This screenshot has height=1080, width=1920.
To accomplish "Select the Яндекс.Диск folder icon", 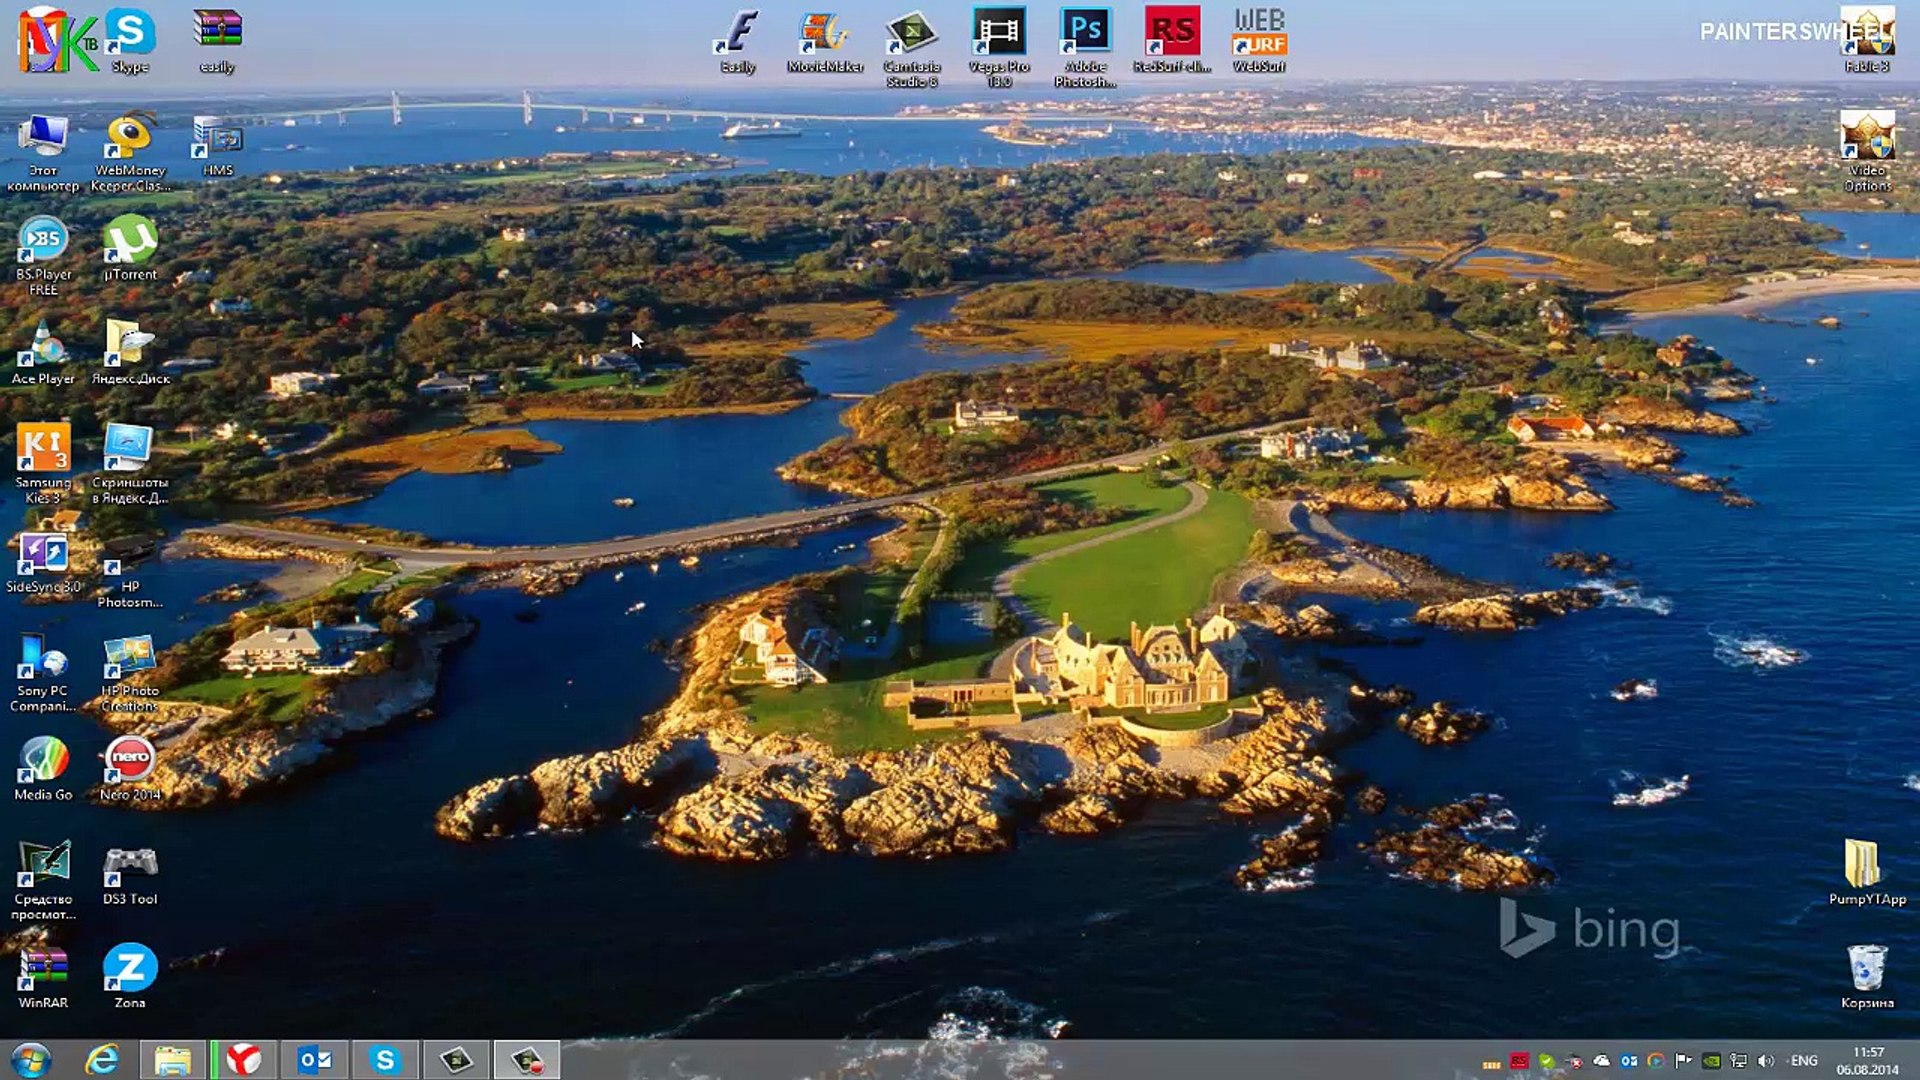I will (130, 352).
